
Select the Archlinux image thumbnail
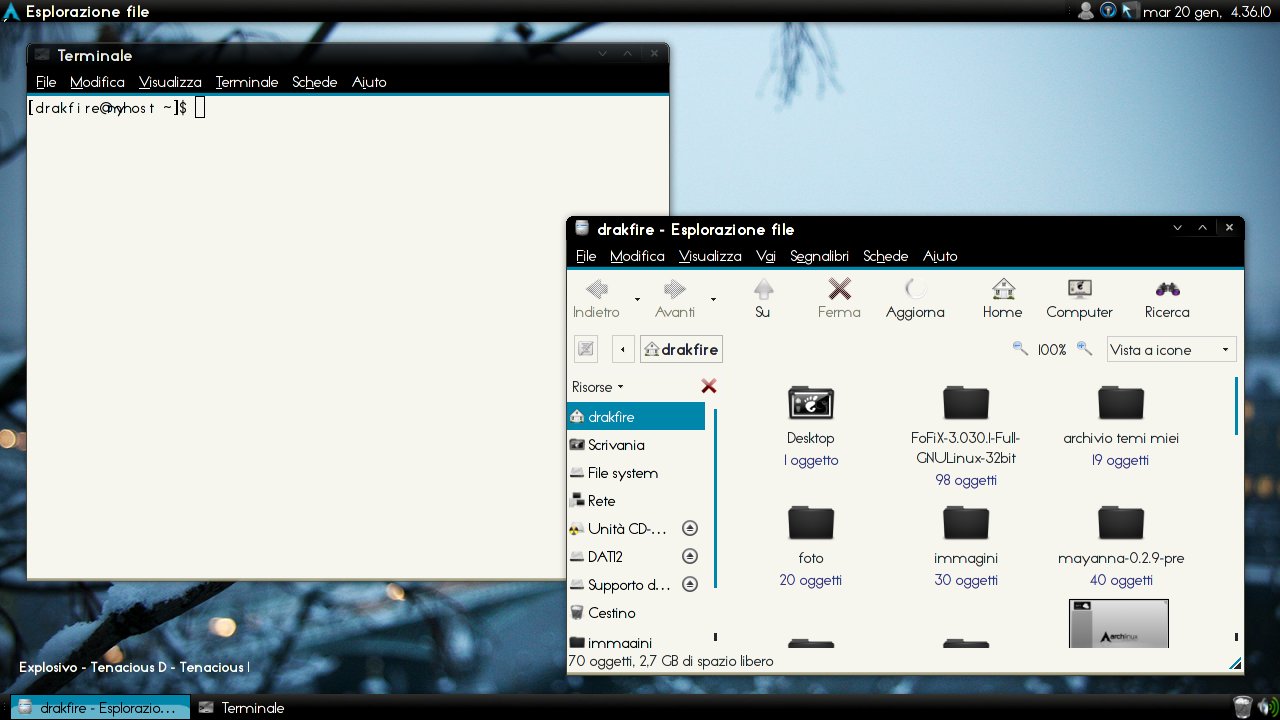click(1119, 623)
